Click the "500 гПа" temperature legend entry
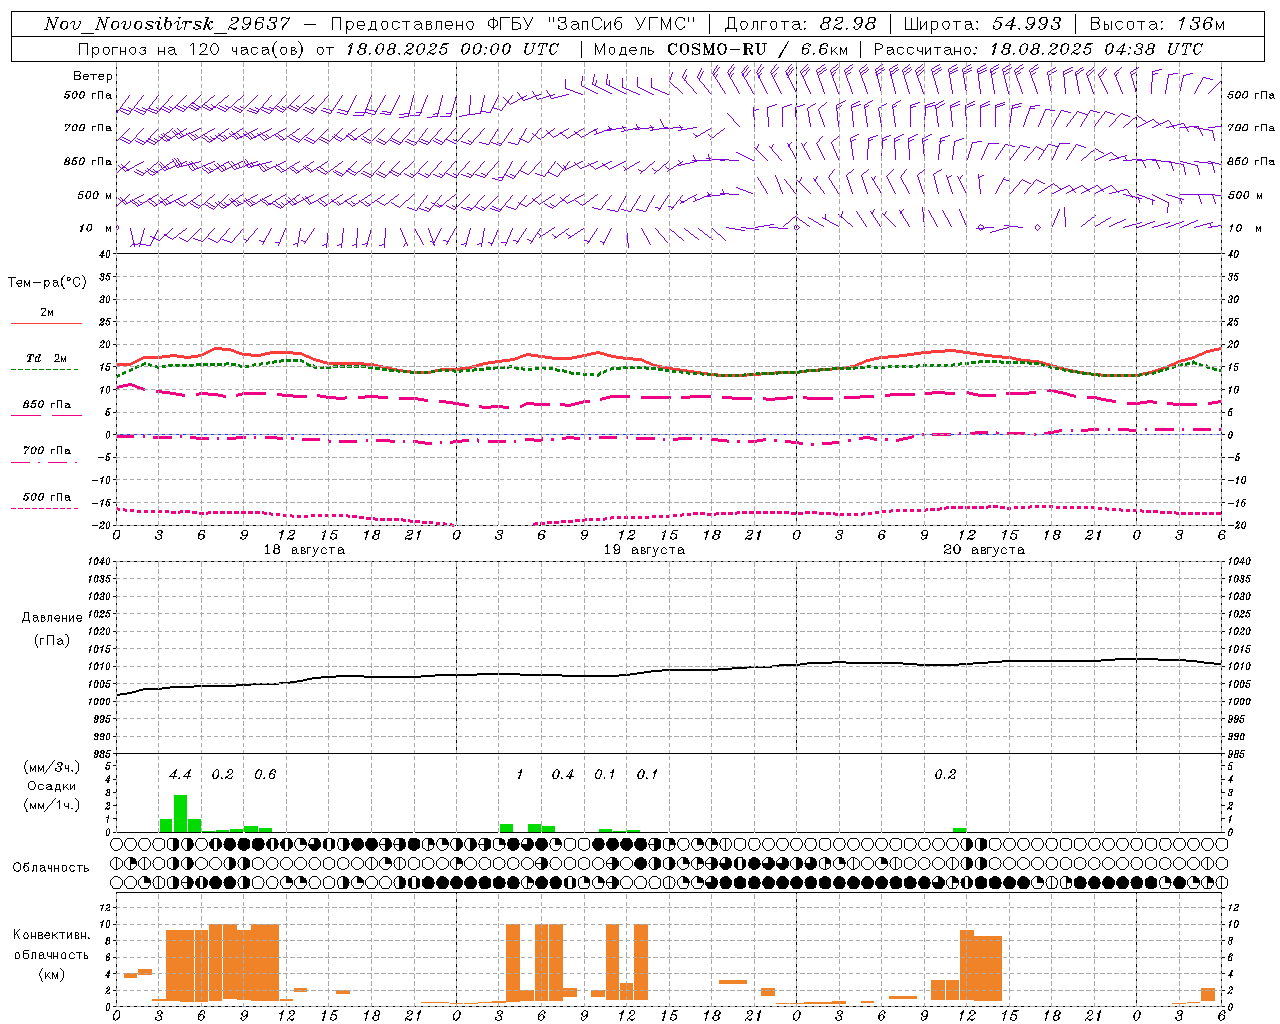1280x1024 pixels. 47,497
